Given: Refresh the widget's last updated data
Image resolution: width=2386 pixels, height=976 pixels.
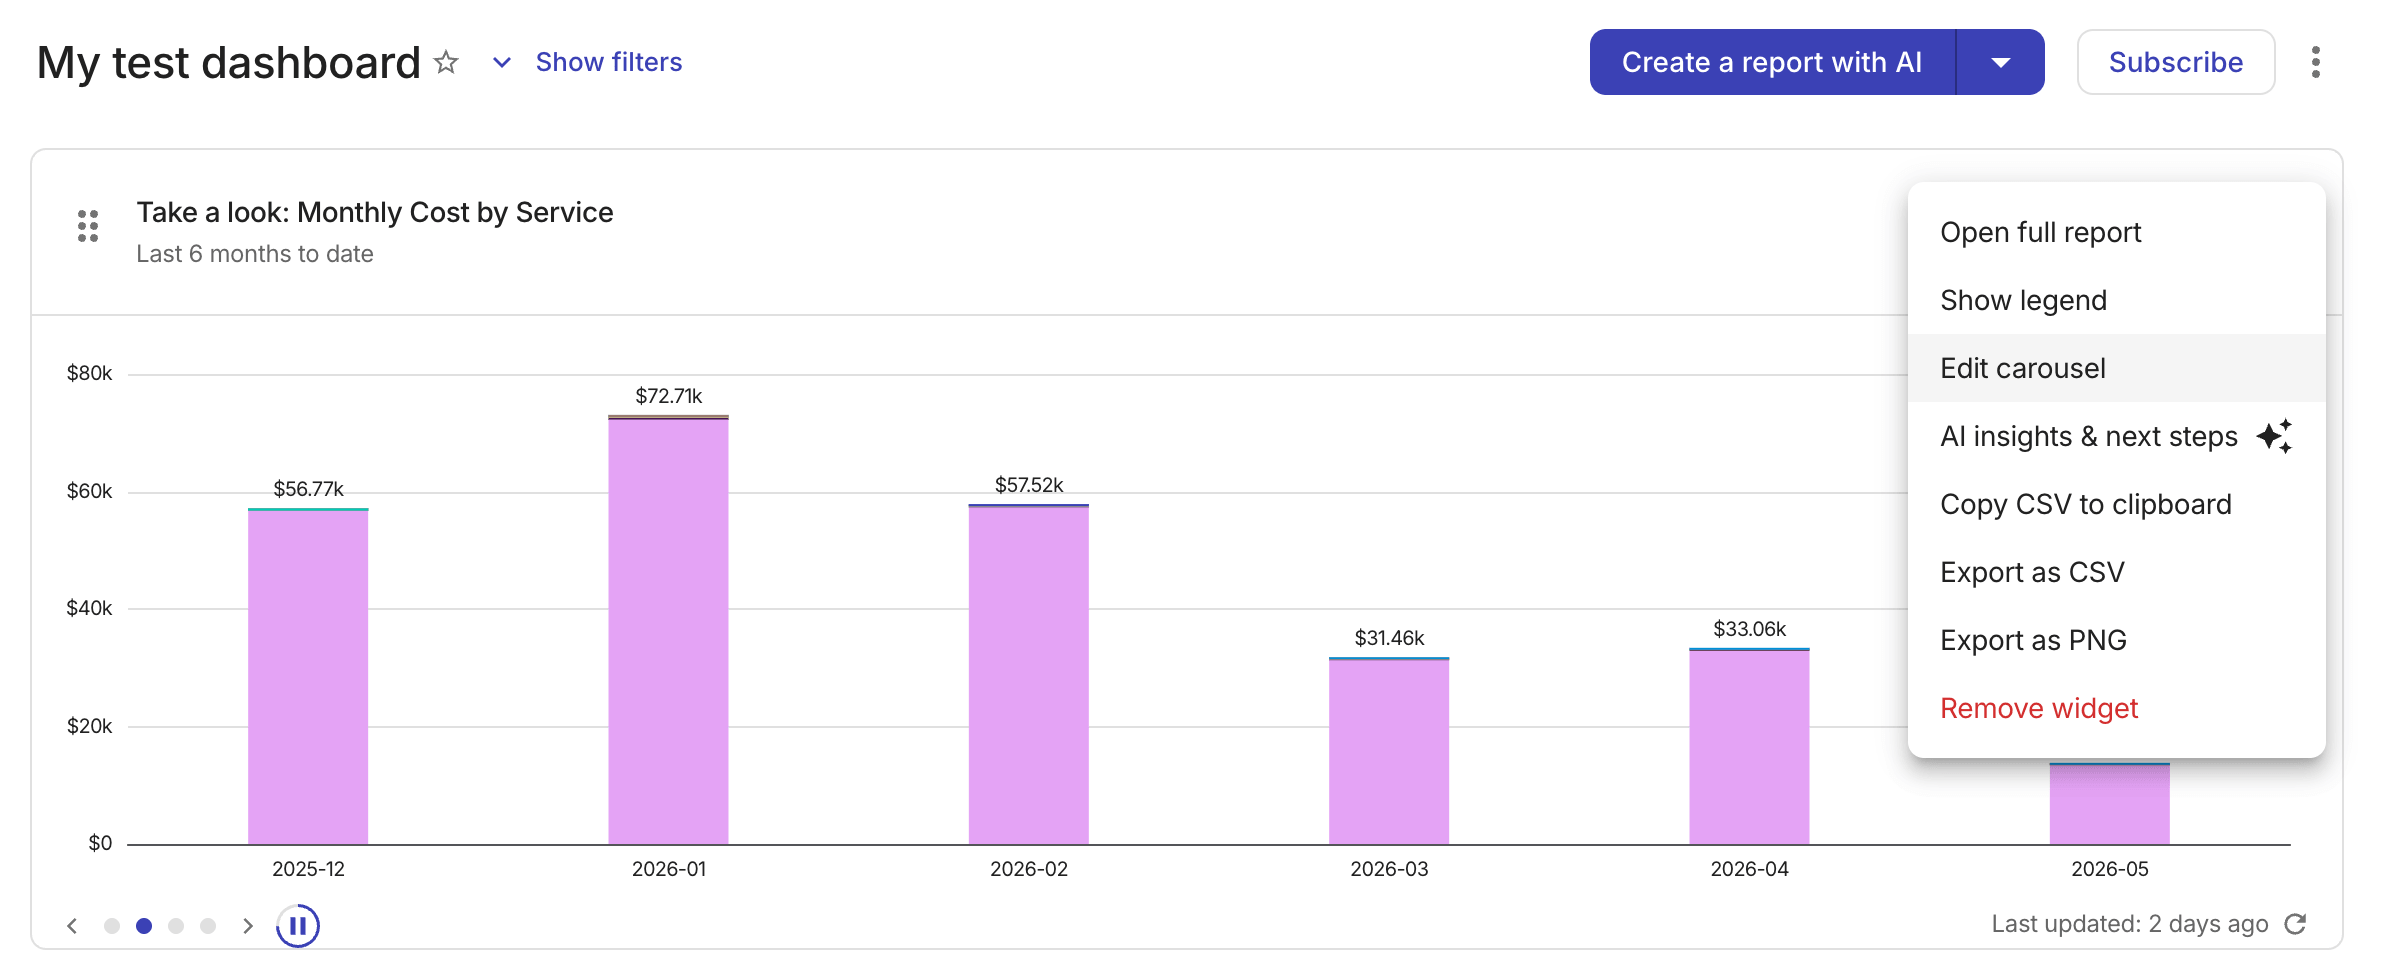Looking at the screenshot, I should (x=2295, y=924).
